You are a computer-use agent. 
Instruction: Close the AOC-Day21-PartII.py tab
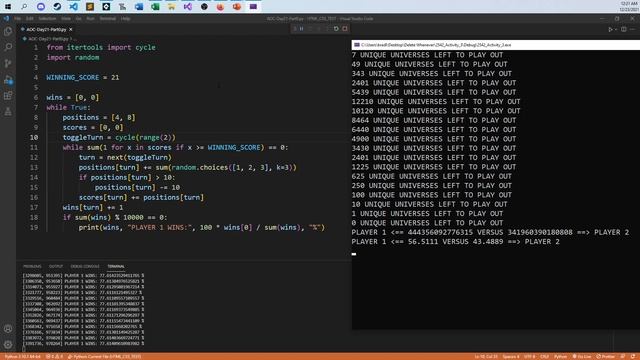point(71,29)
